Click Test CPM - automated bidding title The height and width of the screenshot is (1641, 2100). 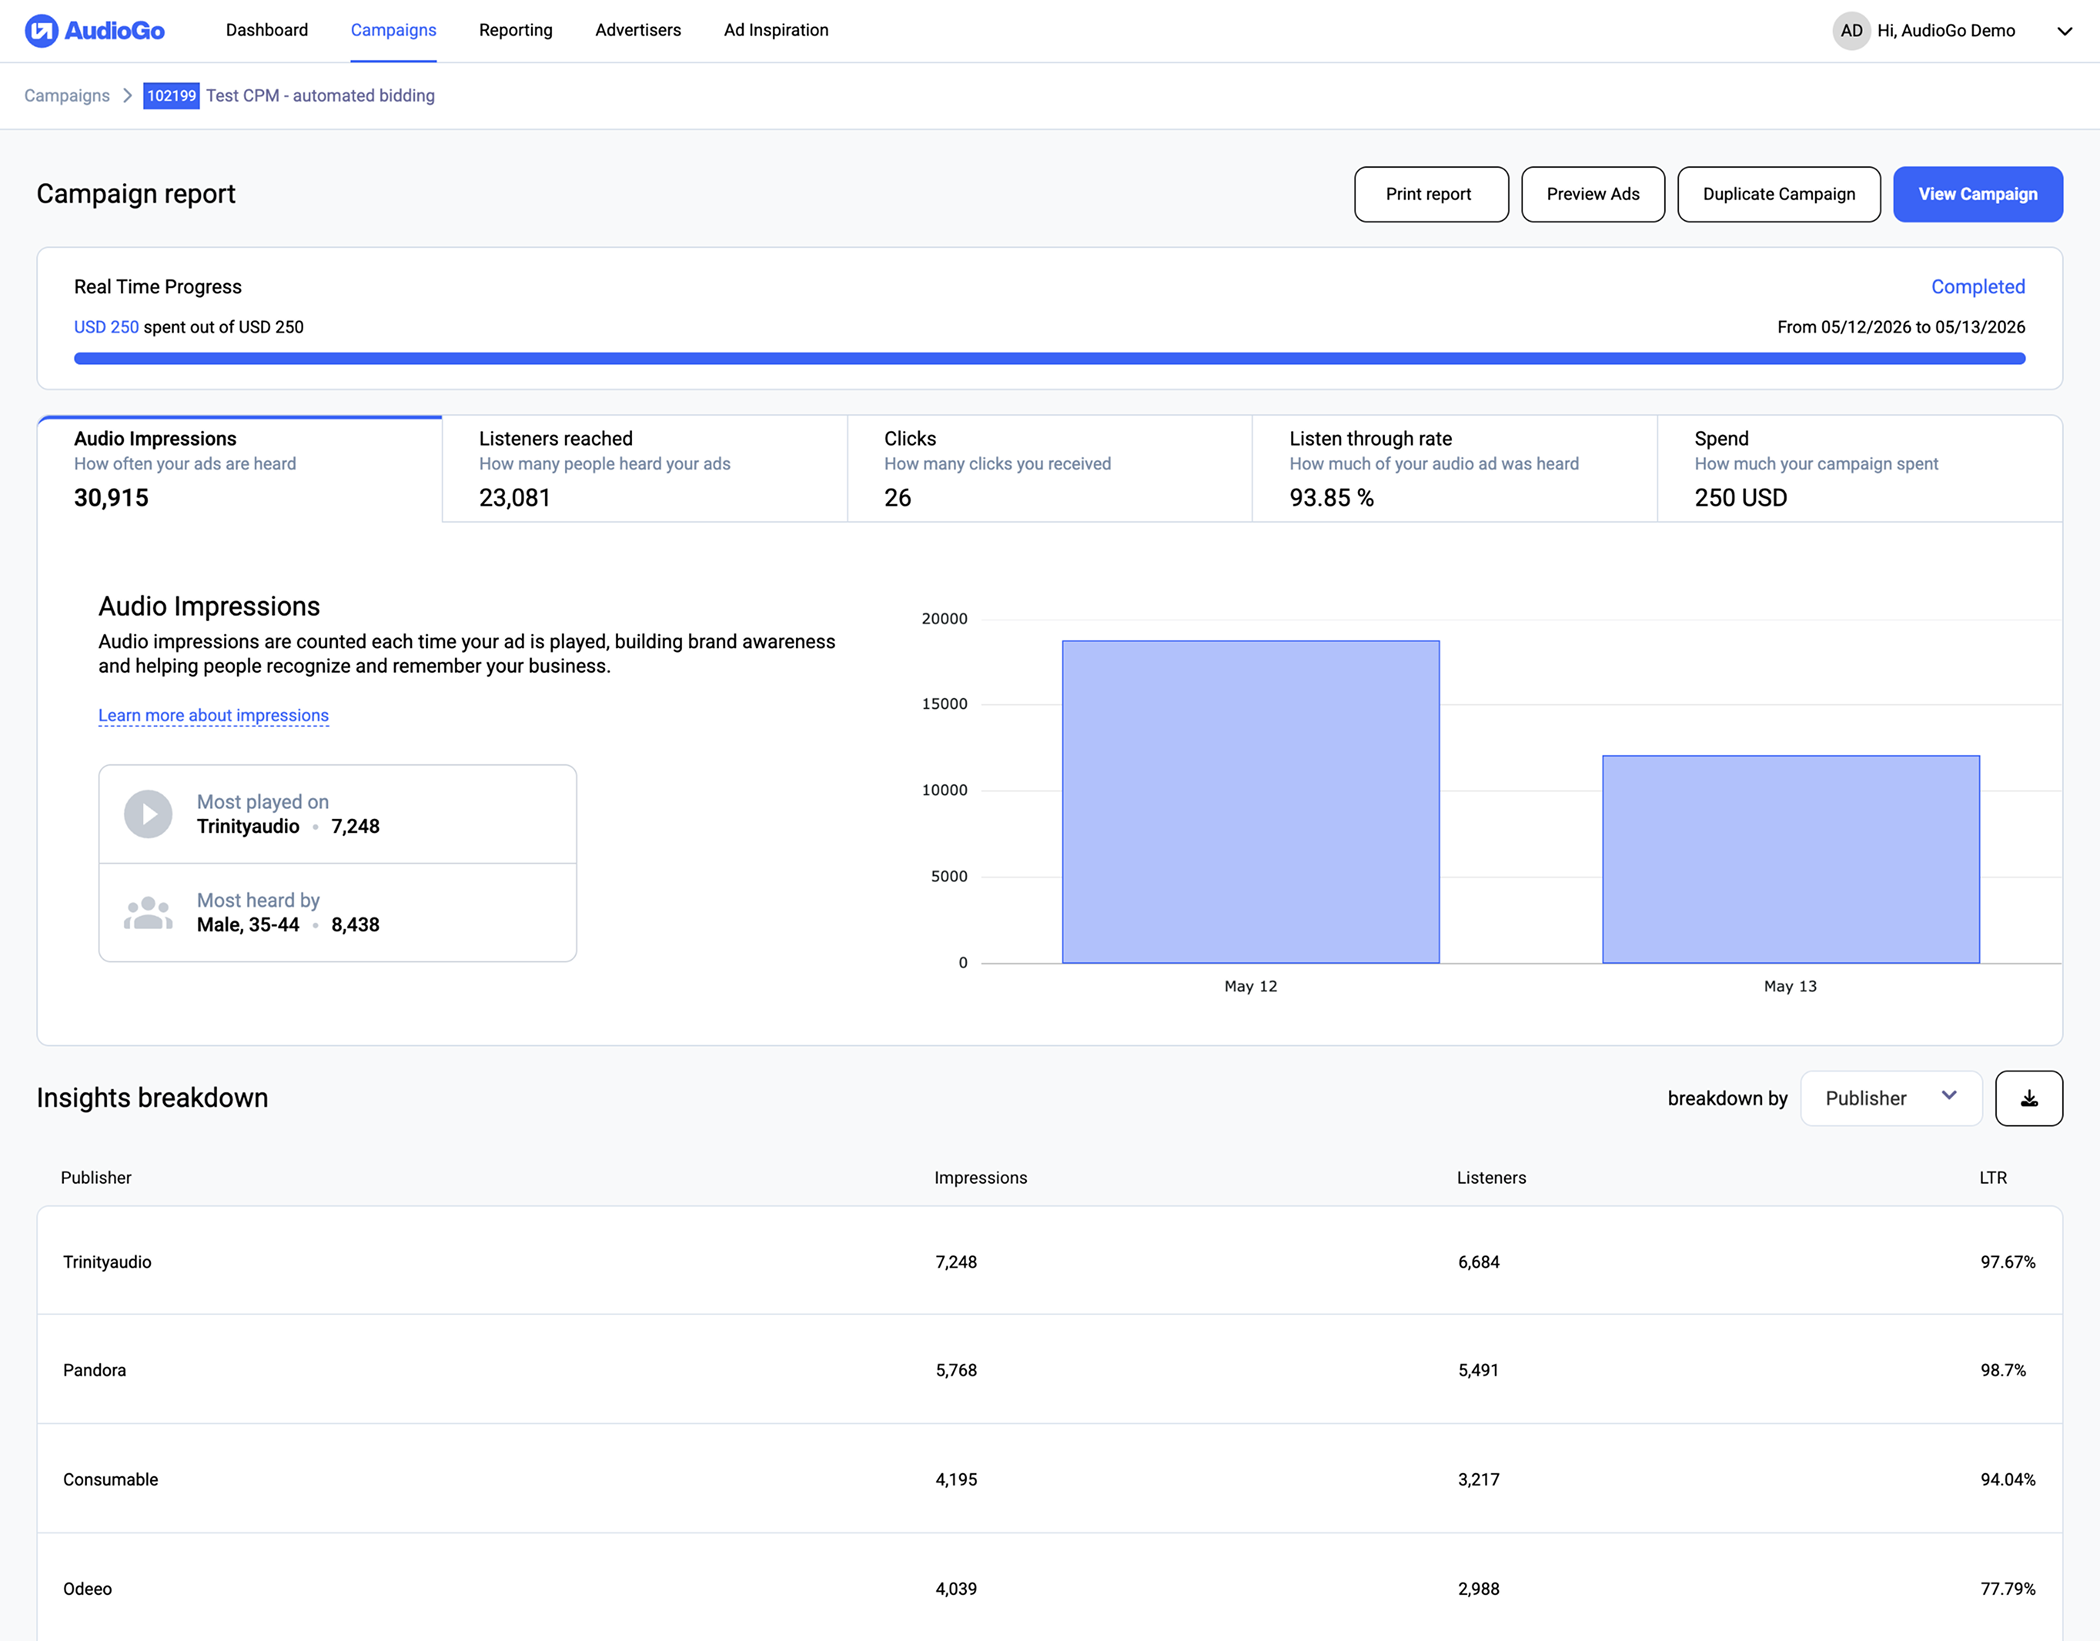click(321, 96)
